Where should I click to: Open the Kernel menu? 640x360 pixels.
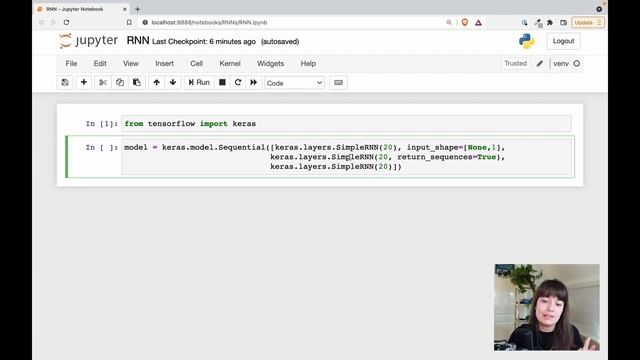point(230,64)
